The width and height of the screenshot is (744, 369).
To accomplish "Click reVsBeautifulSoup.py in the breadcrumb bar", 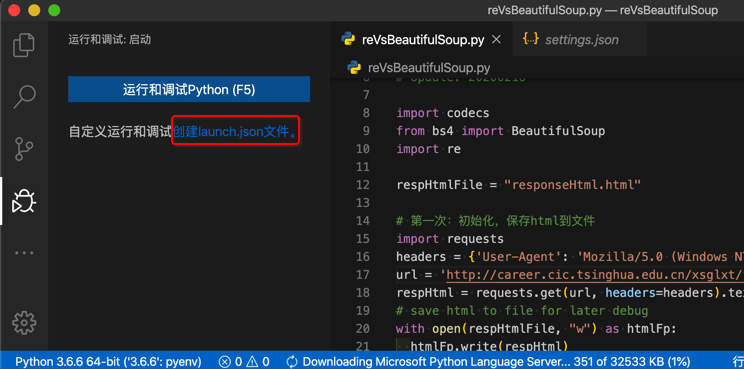I will click(x=428, y=67).
